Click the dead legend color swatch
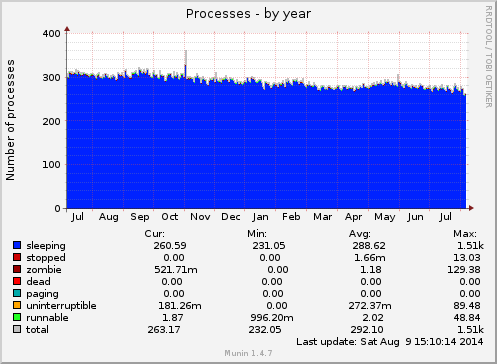The image size is (497, 364). click(x=17, y=281)
